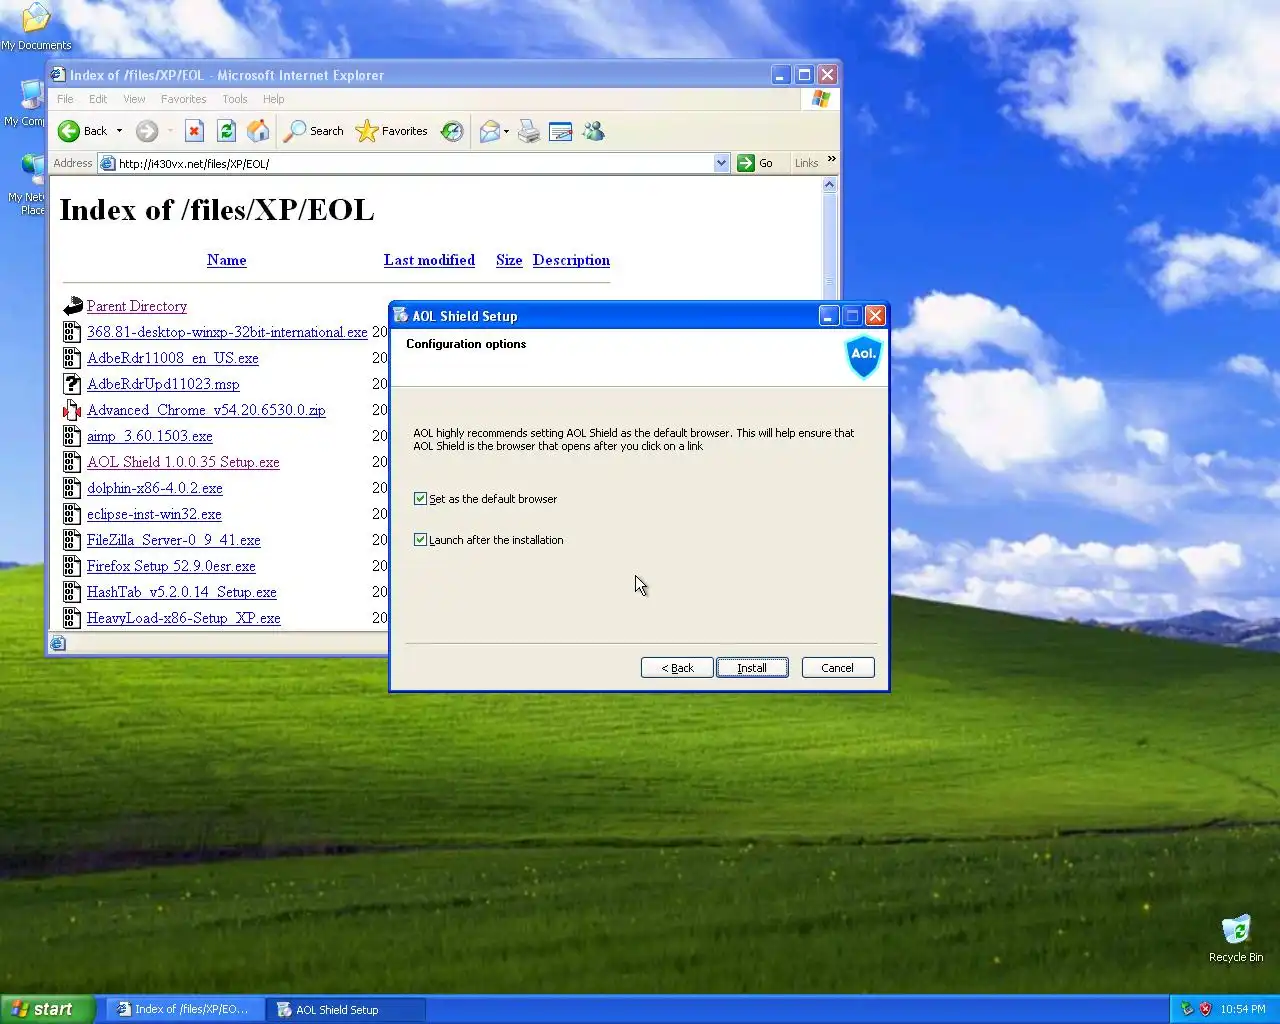Click the AOL shield logo in setup dialog
This screenshot has width=1280, height=1024.
863,357
